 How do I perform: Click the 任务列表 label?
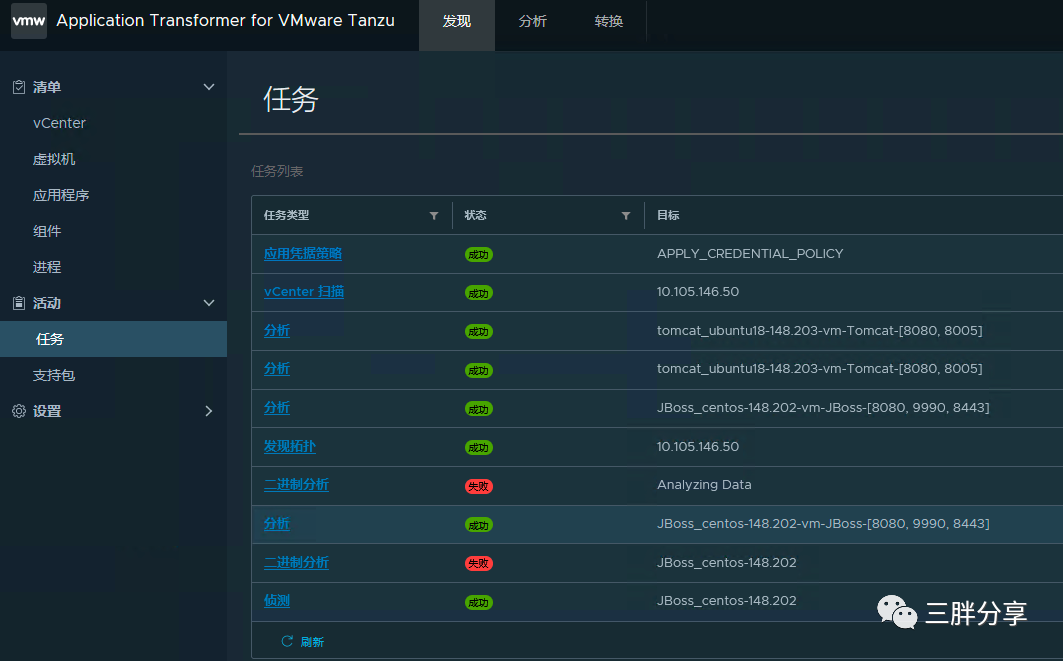277,172
